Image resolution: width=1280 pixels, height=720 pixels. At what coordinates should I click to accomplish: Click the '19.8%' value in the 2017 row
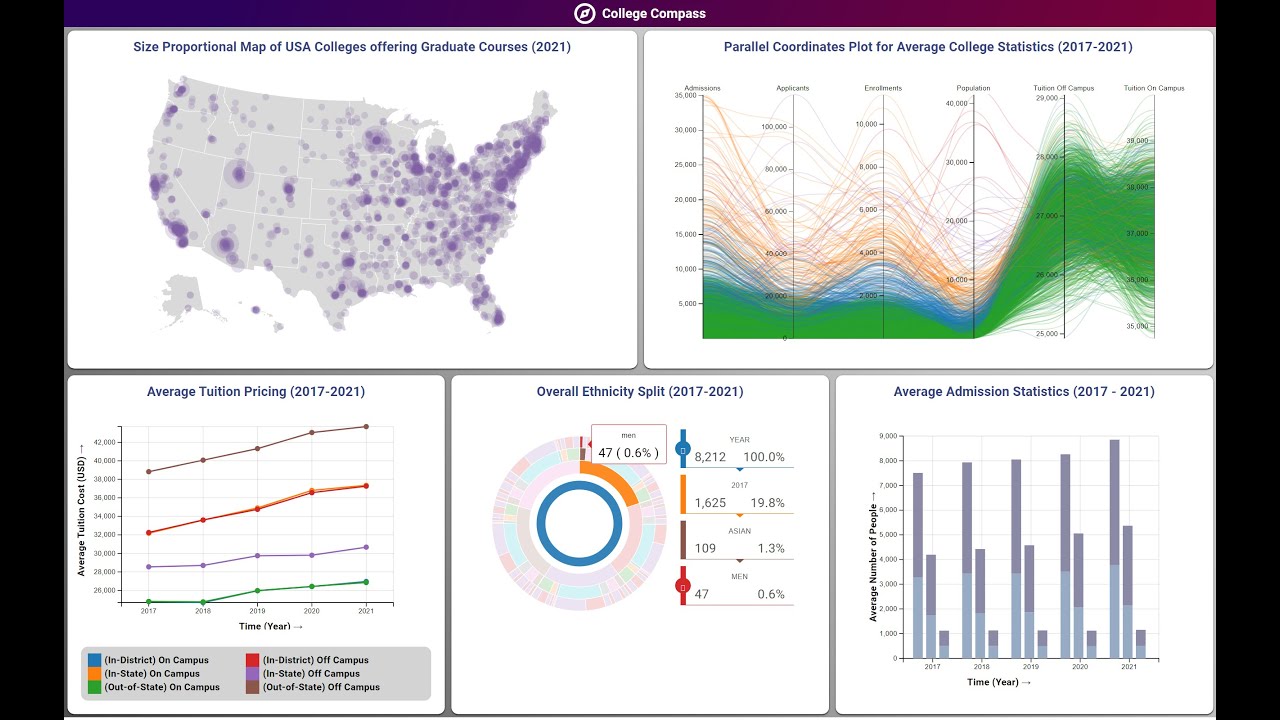pos(767,503)
